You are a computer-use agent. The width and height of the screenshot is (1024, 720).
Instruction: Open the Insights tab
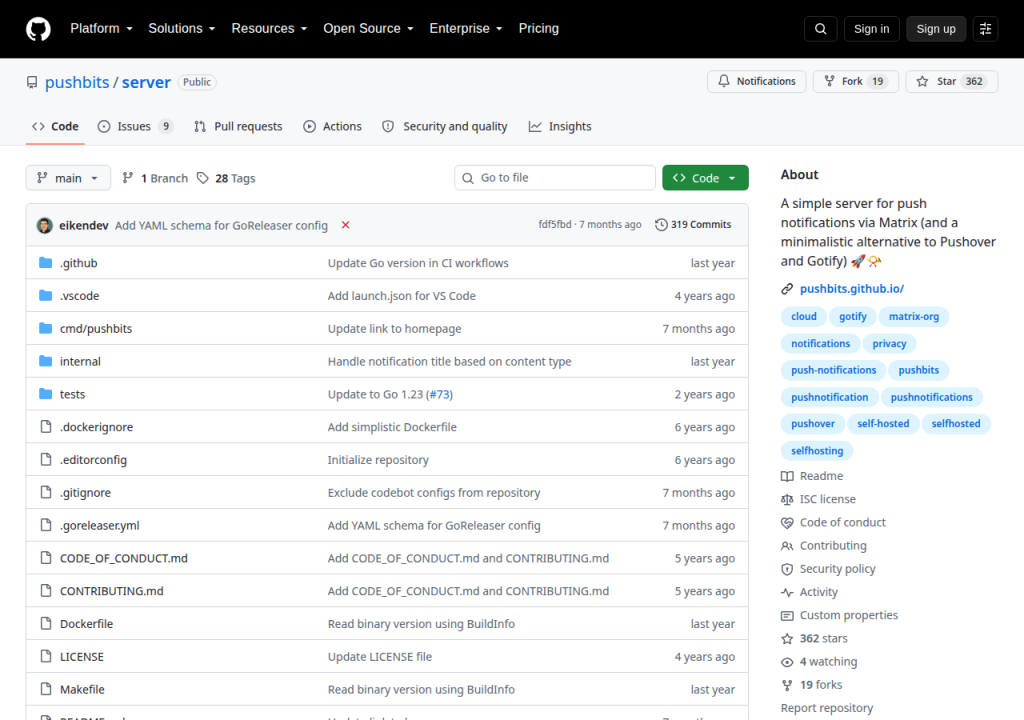point(560,127)
